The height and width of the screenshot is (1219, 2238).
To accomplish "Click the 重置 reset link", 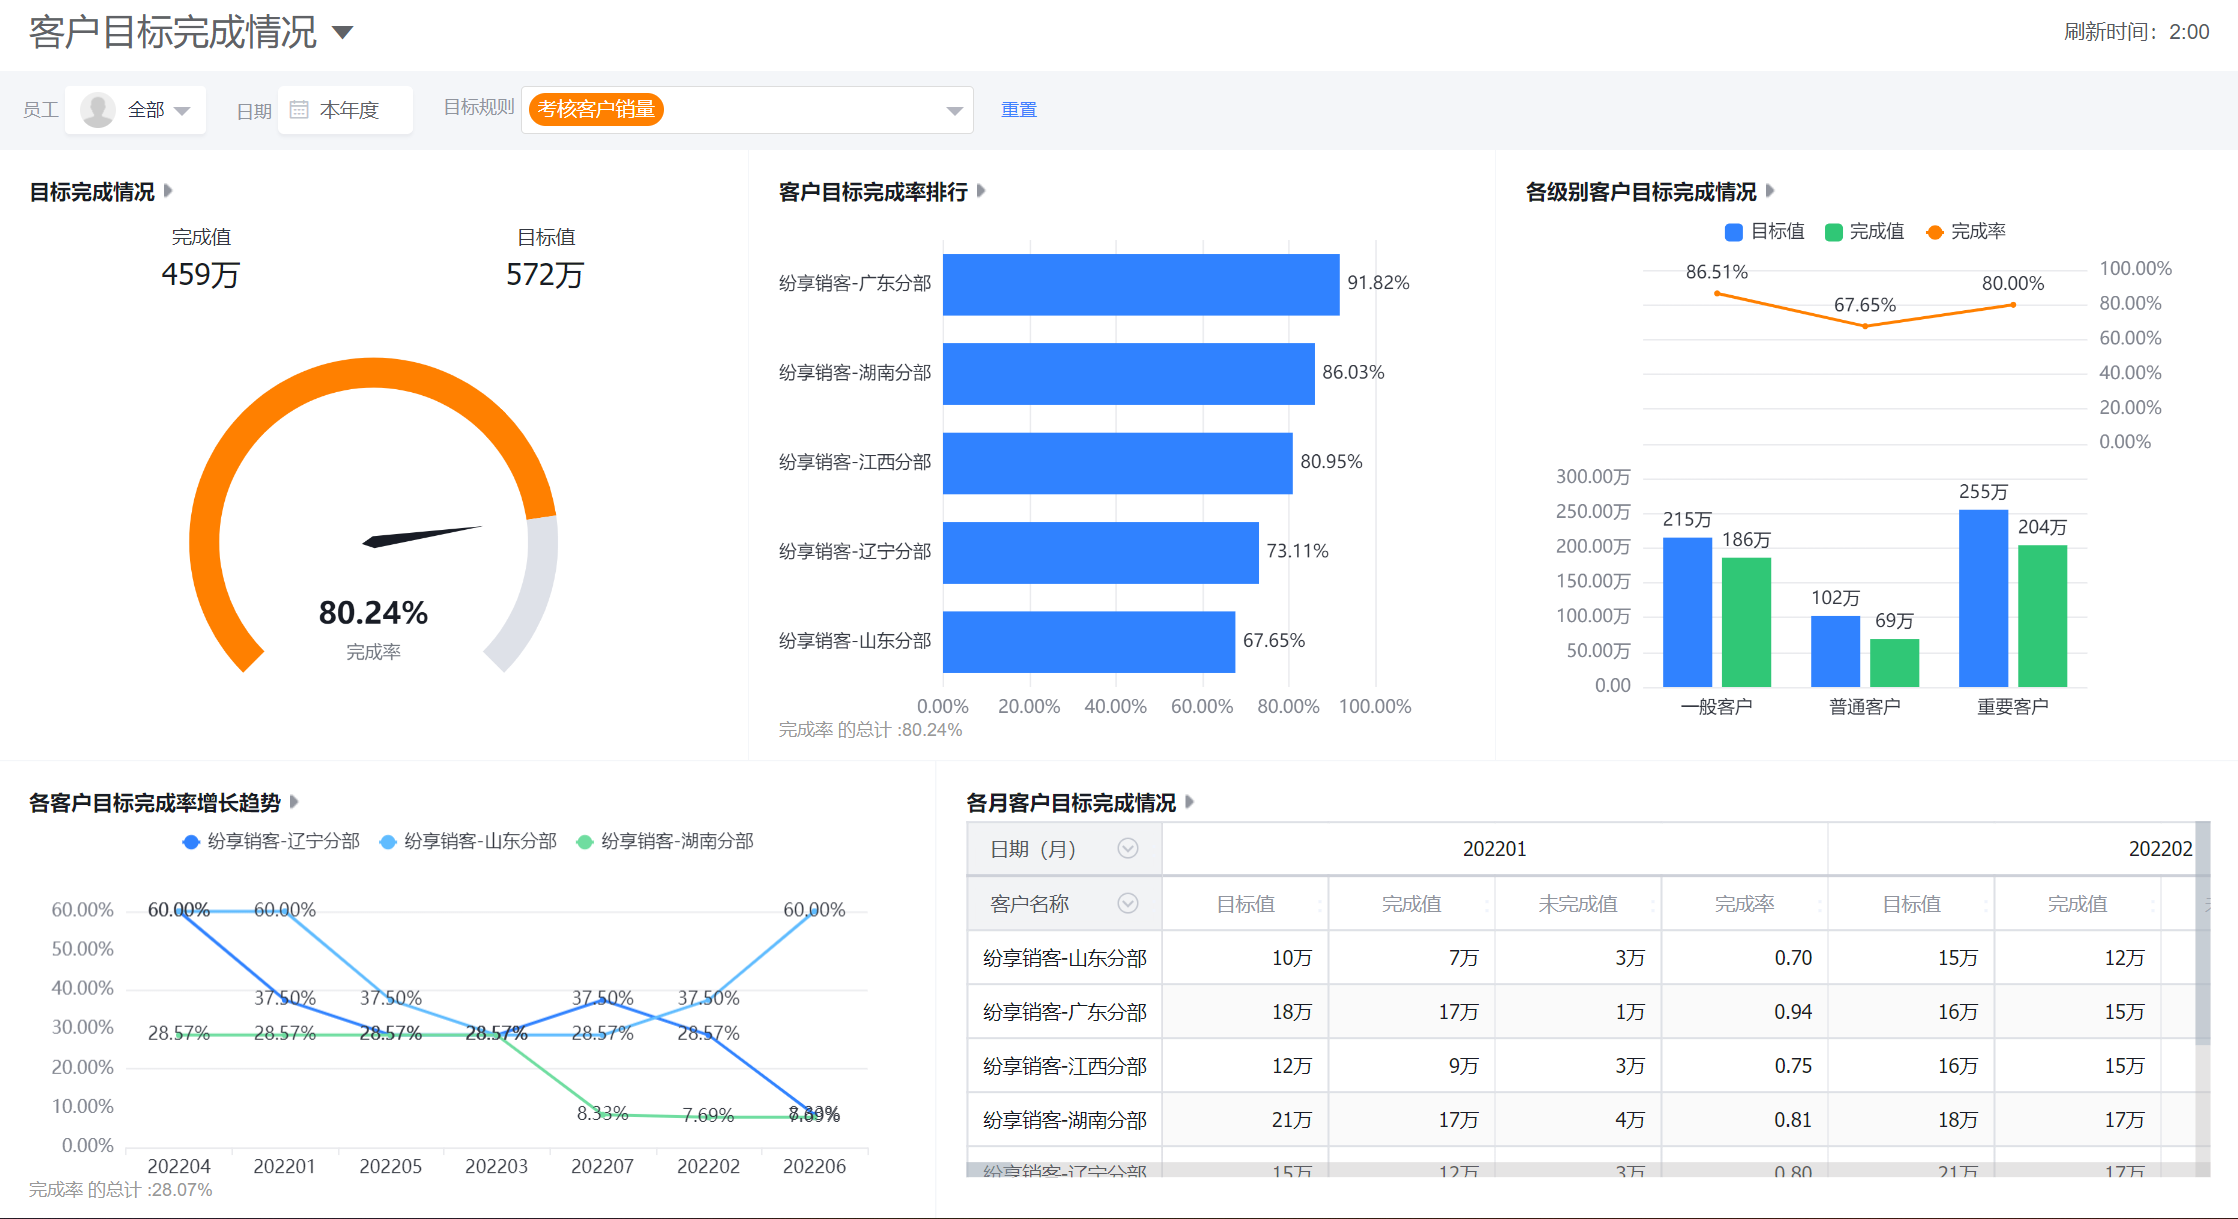I will pos(1019,110).
